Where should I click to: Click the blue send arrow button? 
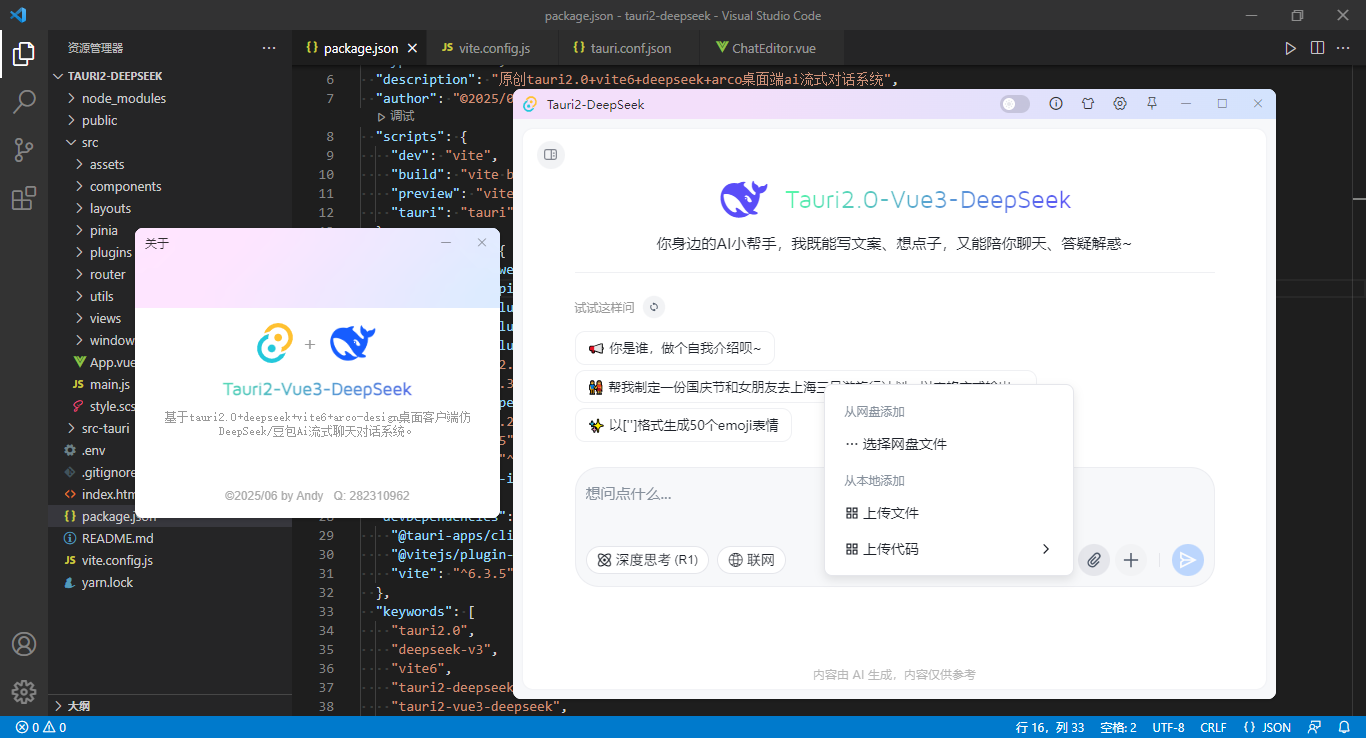pyautogui.click(x=1188, y=560)
